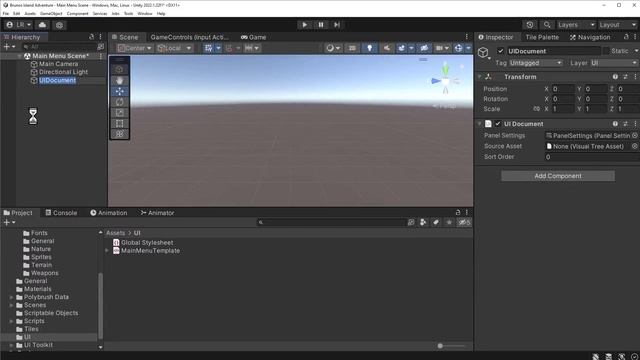
Task: Open the cloud services icon
Action: pos(42,25)
